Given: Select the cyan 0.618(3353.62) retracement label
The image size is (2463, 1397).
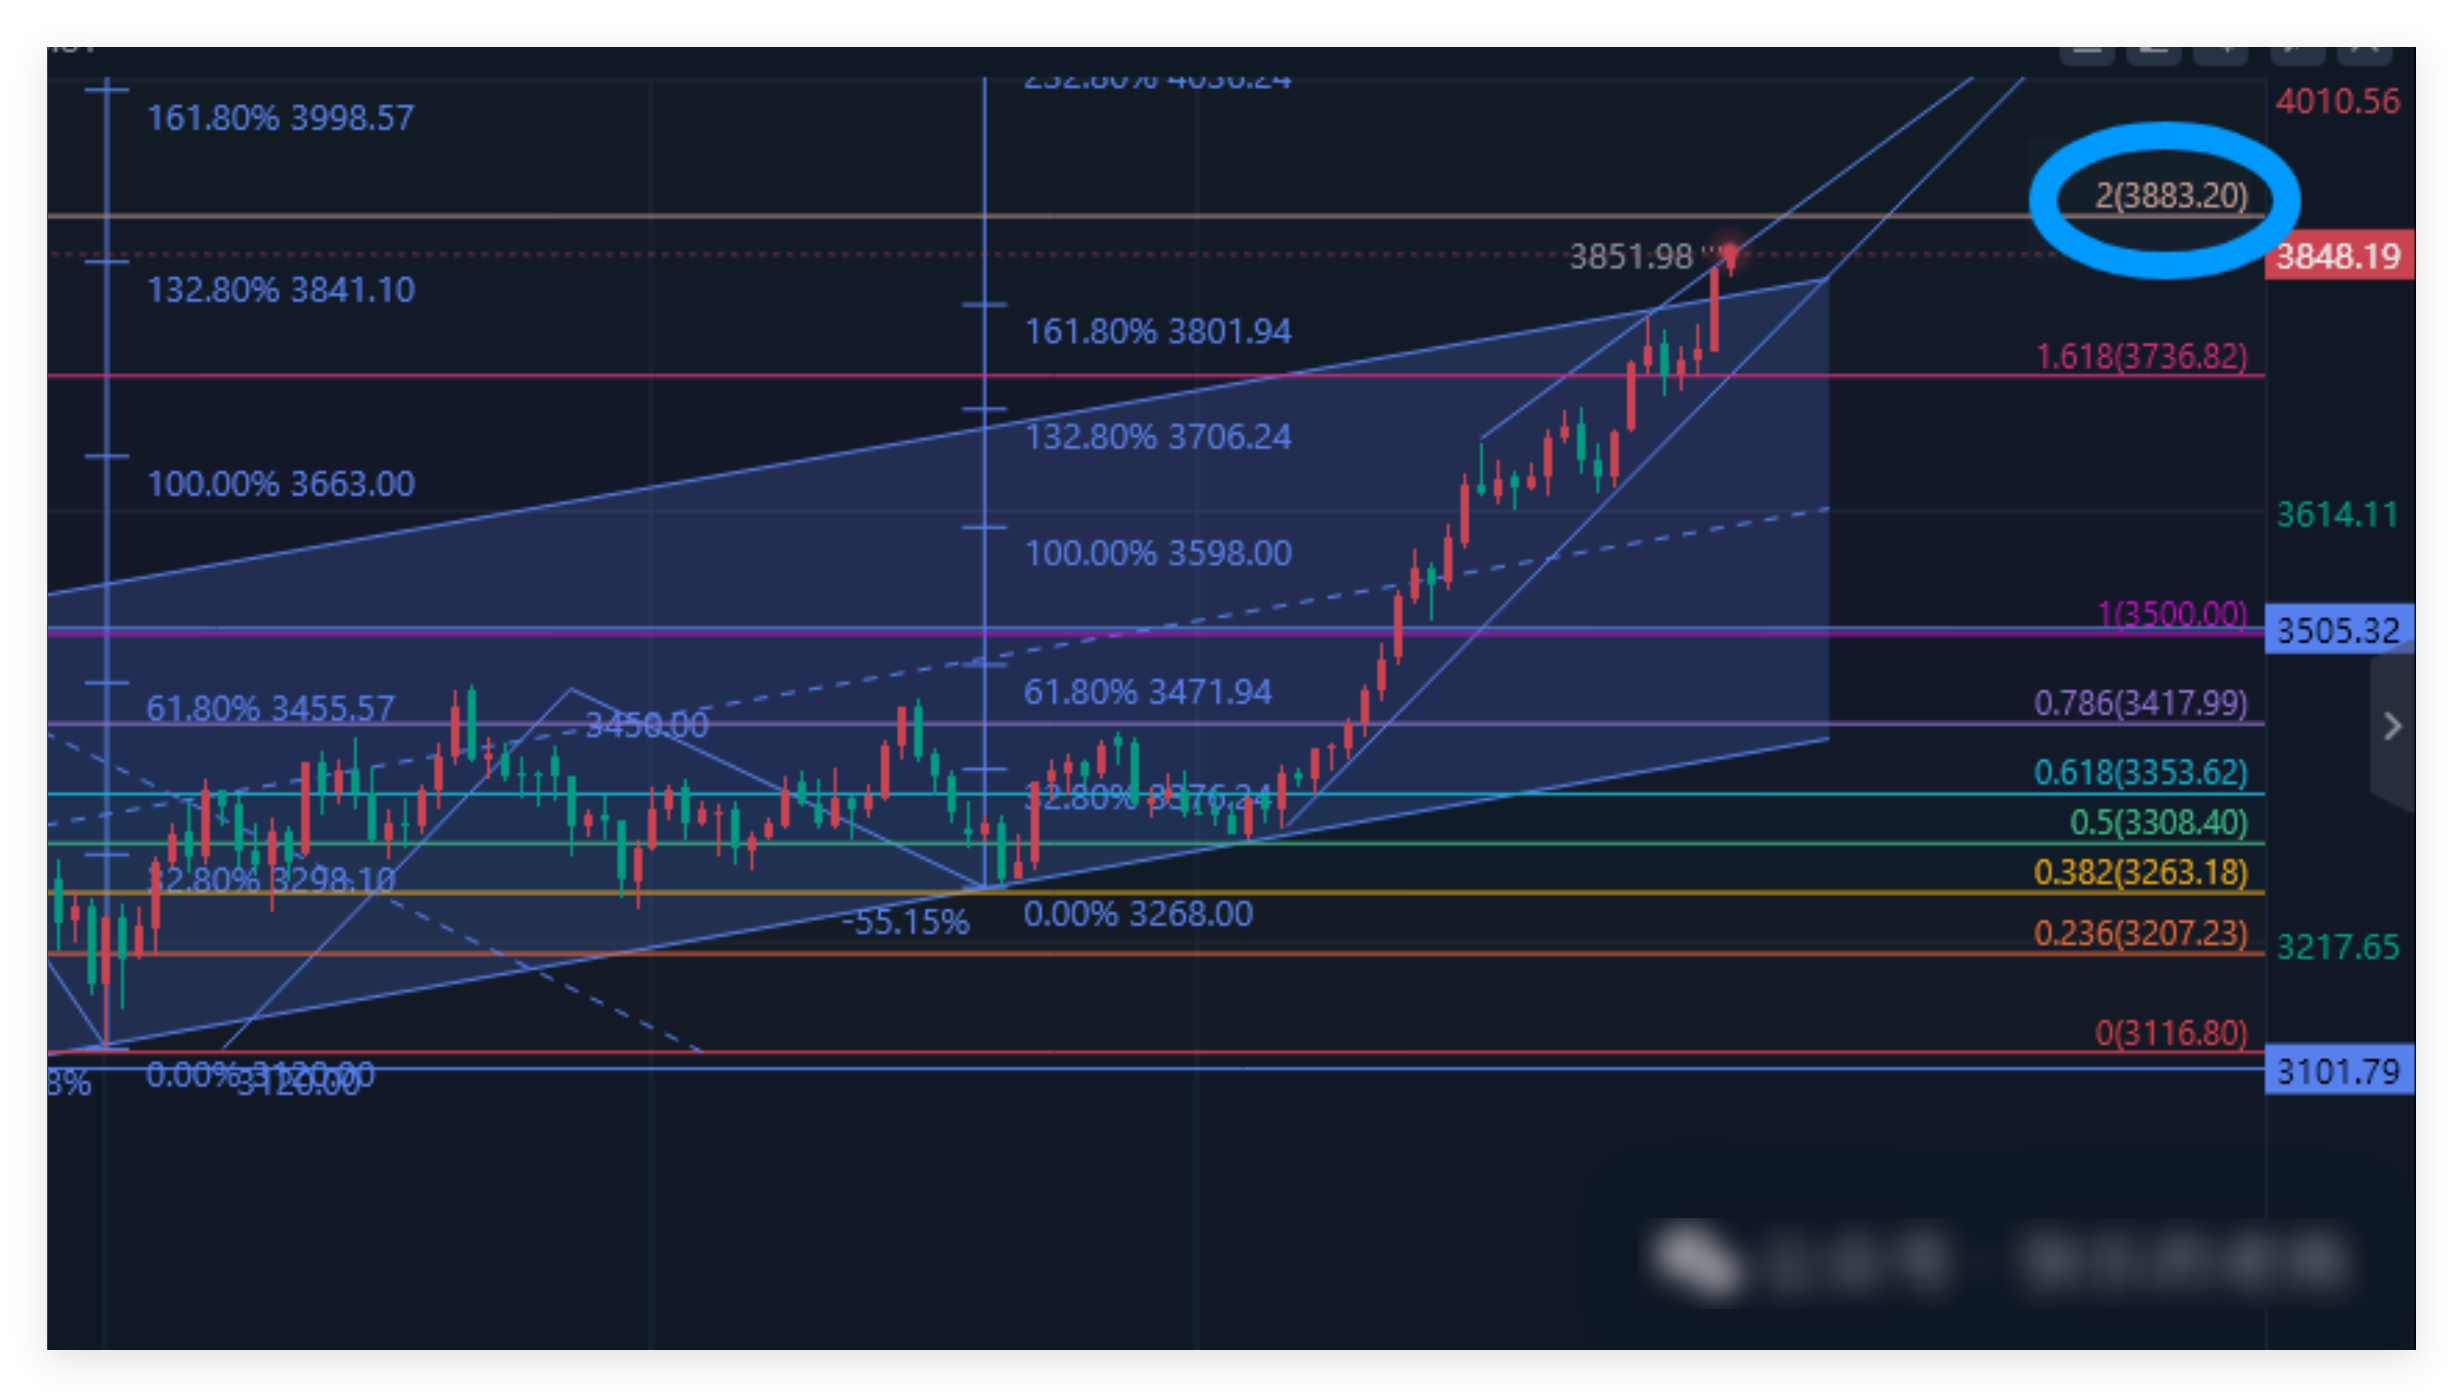Looking at the screenshot, I should (2140, 773).
